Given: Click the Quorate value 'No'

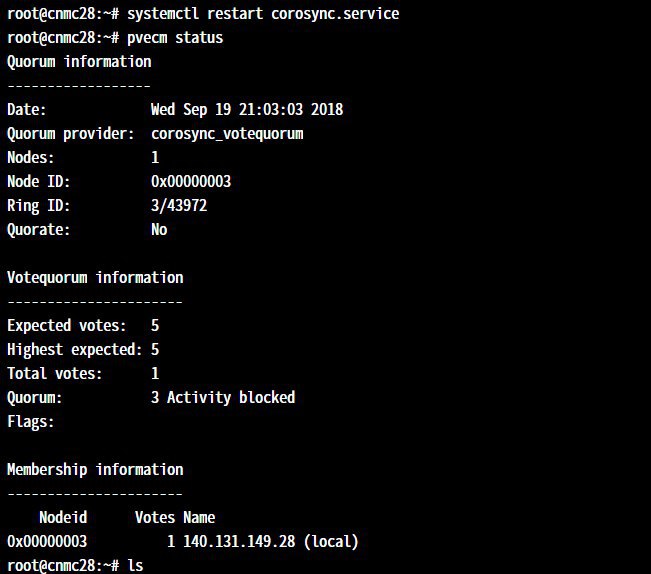Looking at the screenshot, I should pyautogui.click(x=159, y=230).
